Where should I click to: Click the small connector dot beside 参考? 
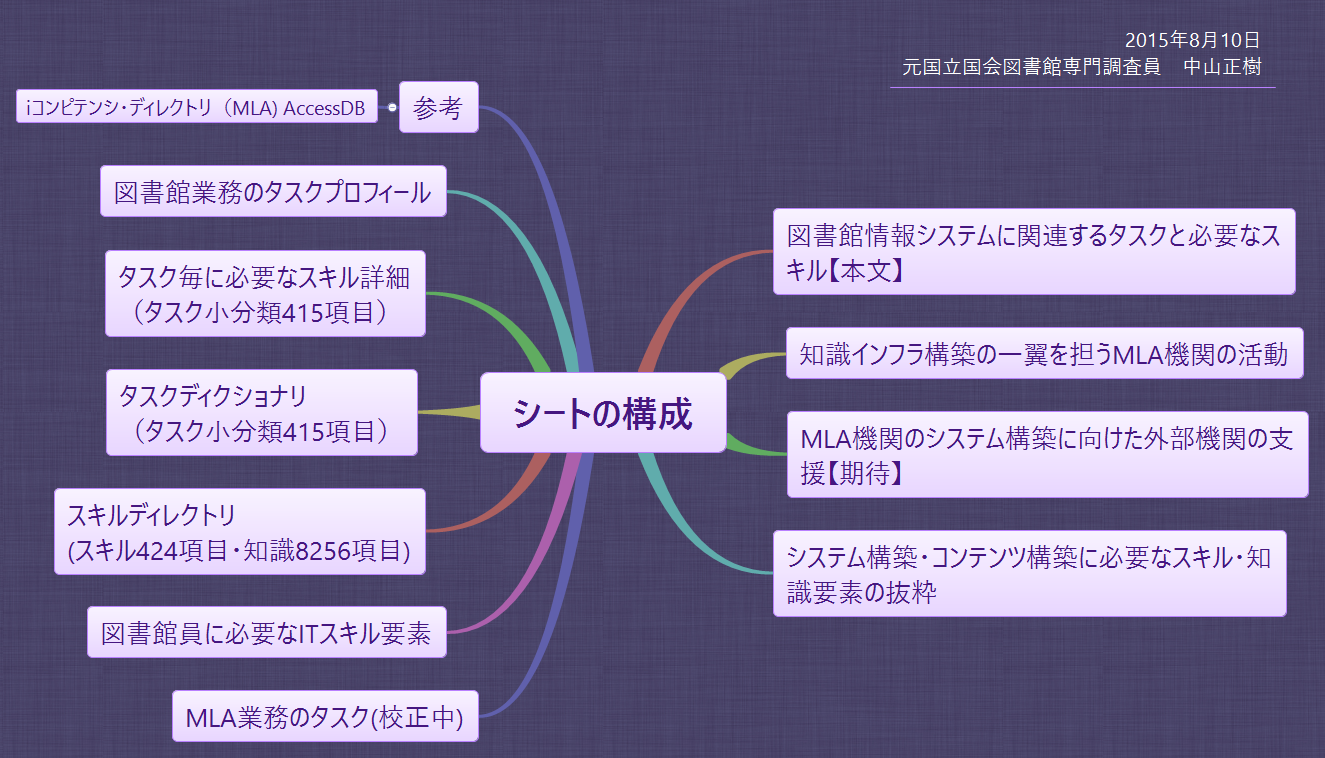(392, 104)
